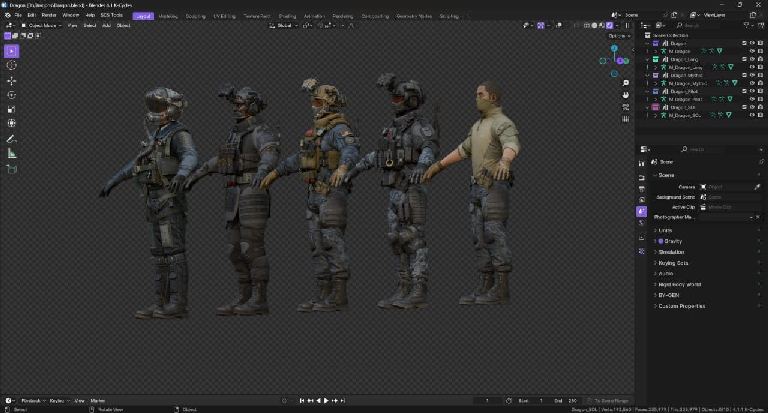Open the Object Mode dropdown
The height and width of the screenshot is (413, 768).
[41, 25]
